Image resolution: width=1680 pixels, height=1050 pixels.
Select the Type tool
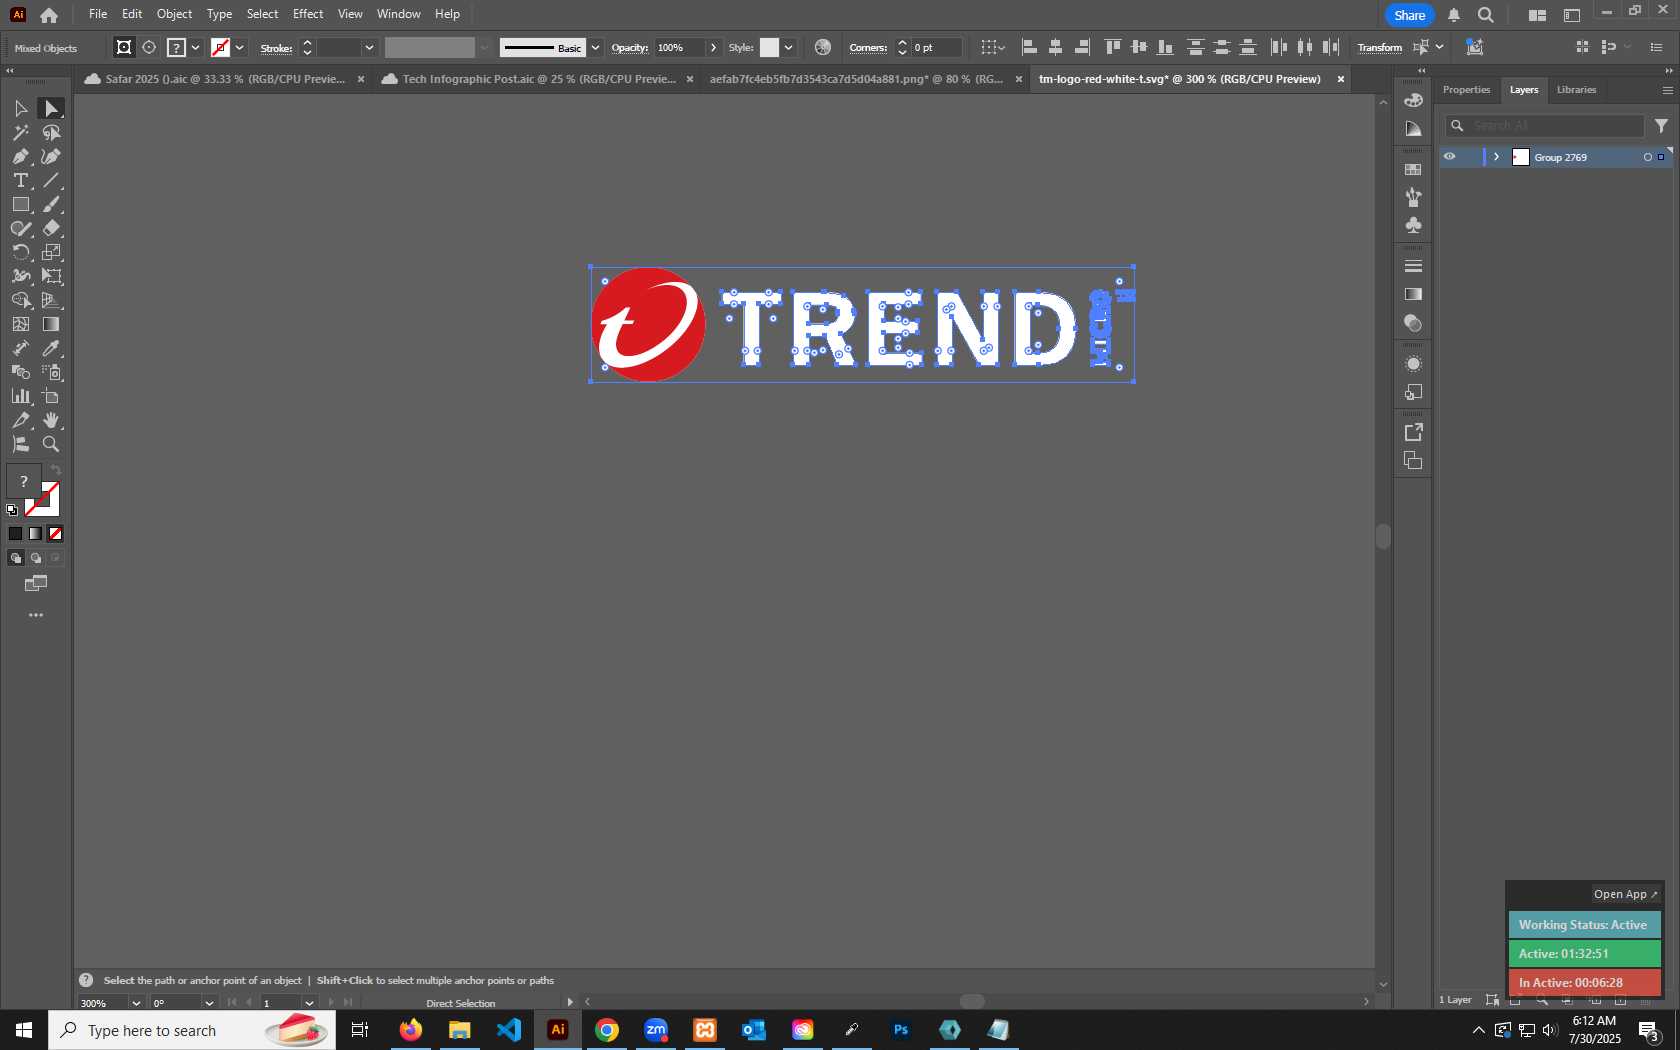pos(20,180)
